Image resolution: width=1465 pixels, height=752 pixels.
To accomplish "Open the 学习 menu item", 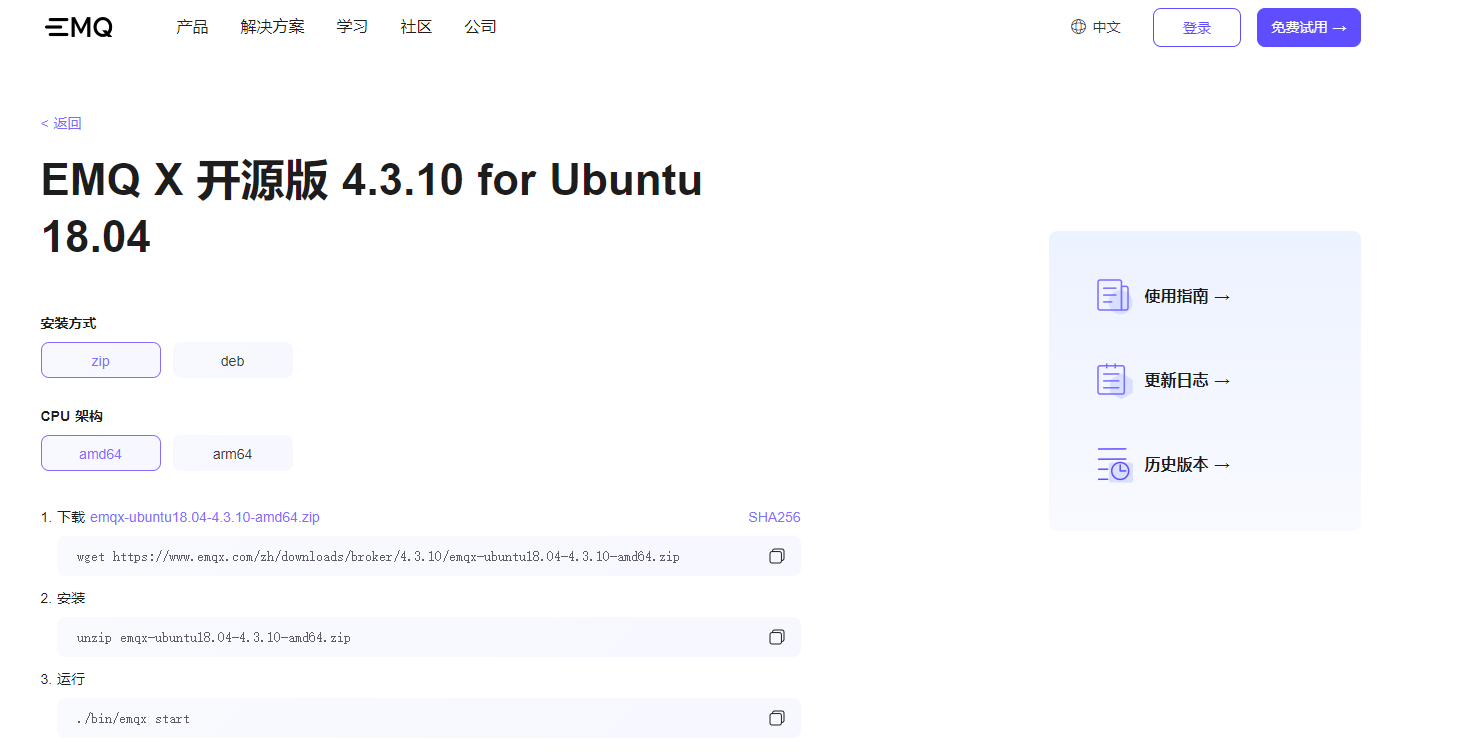I will coord(352,27).
